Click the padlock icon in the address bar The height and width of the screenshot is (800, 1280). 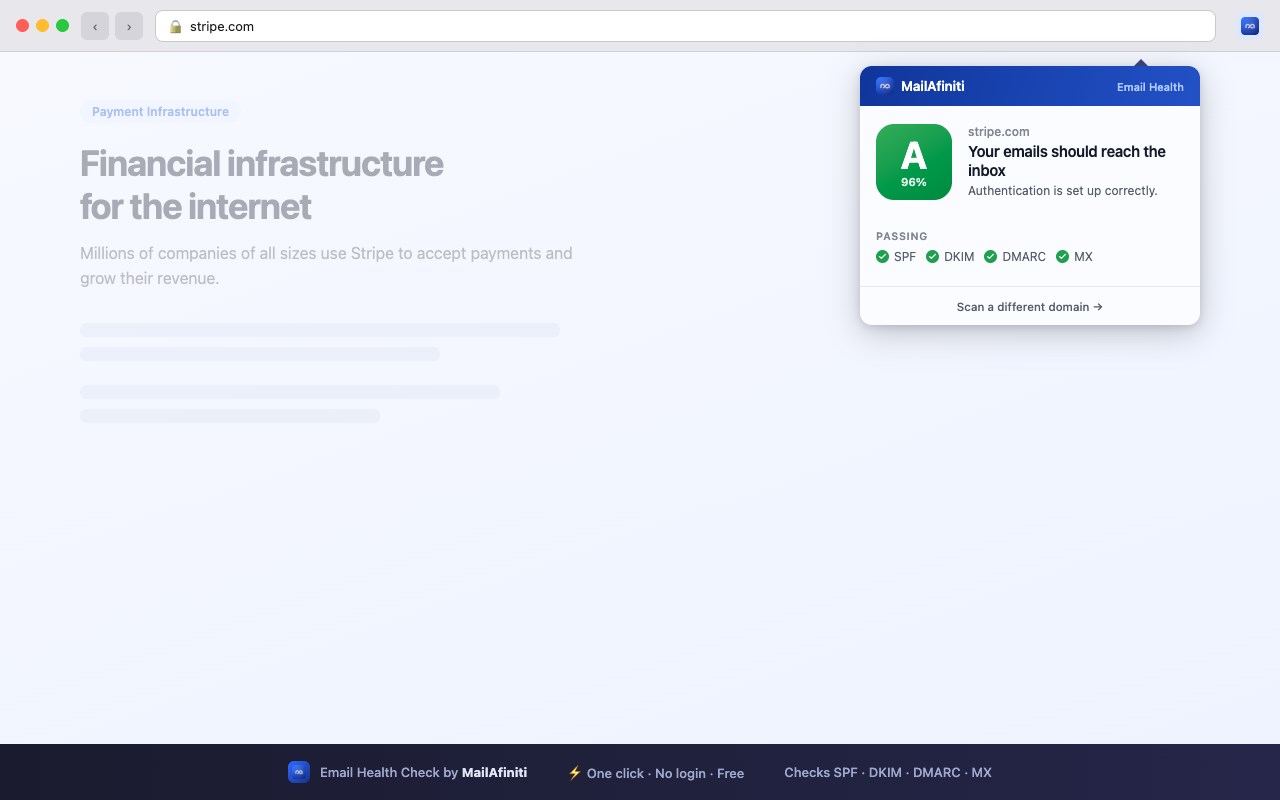(x=176, y=27)
